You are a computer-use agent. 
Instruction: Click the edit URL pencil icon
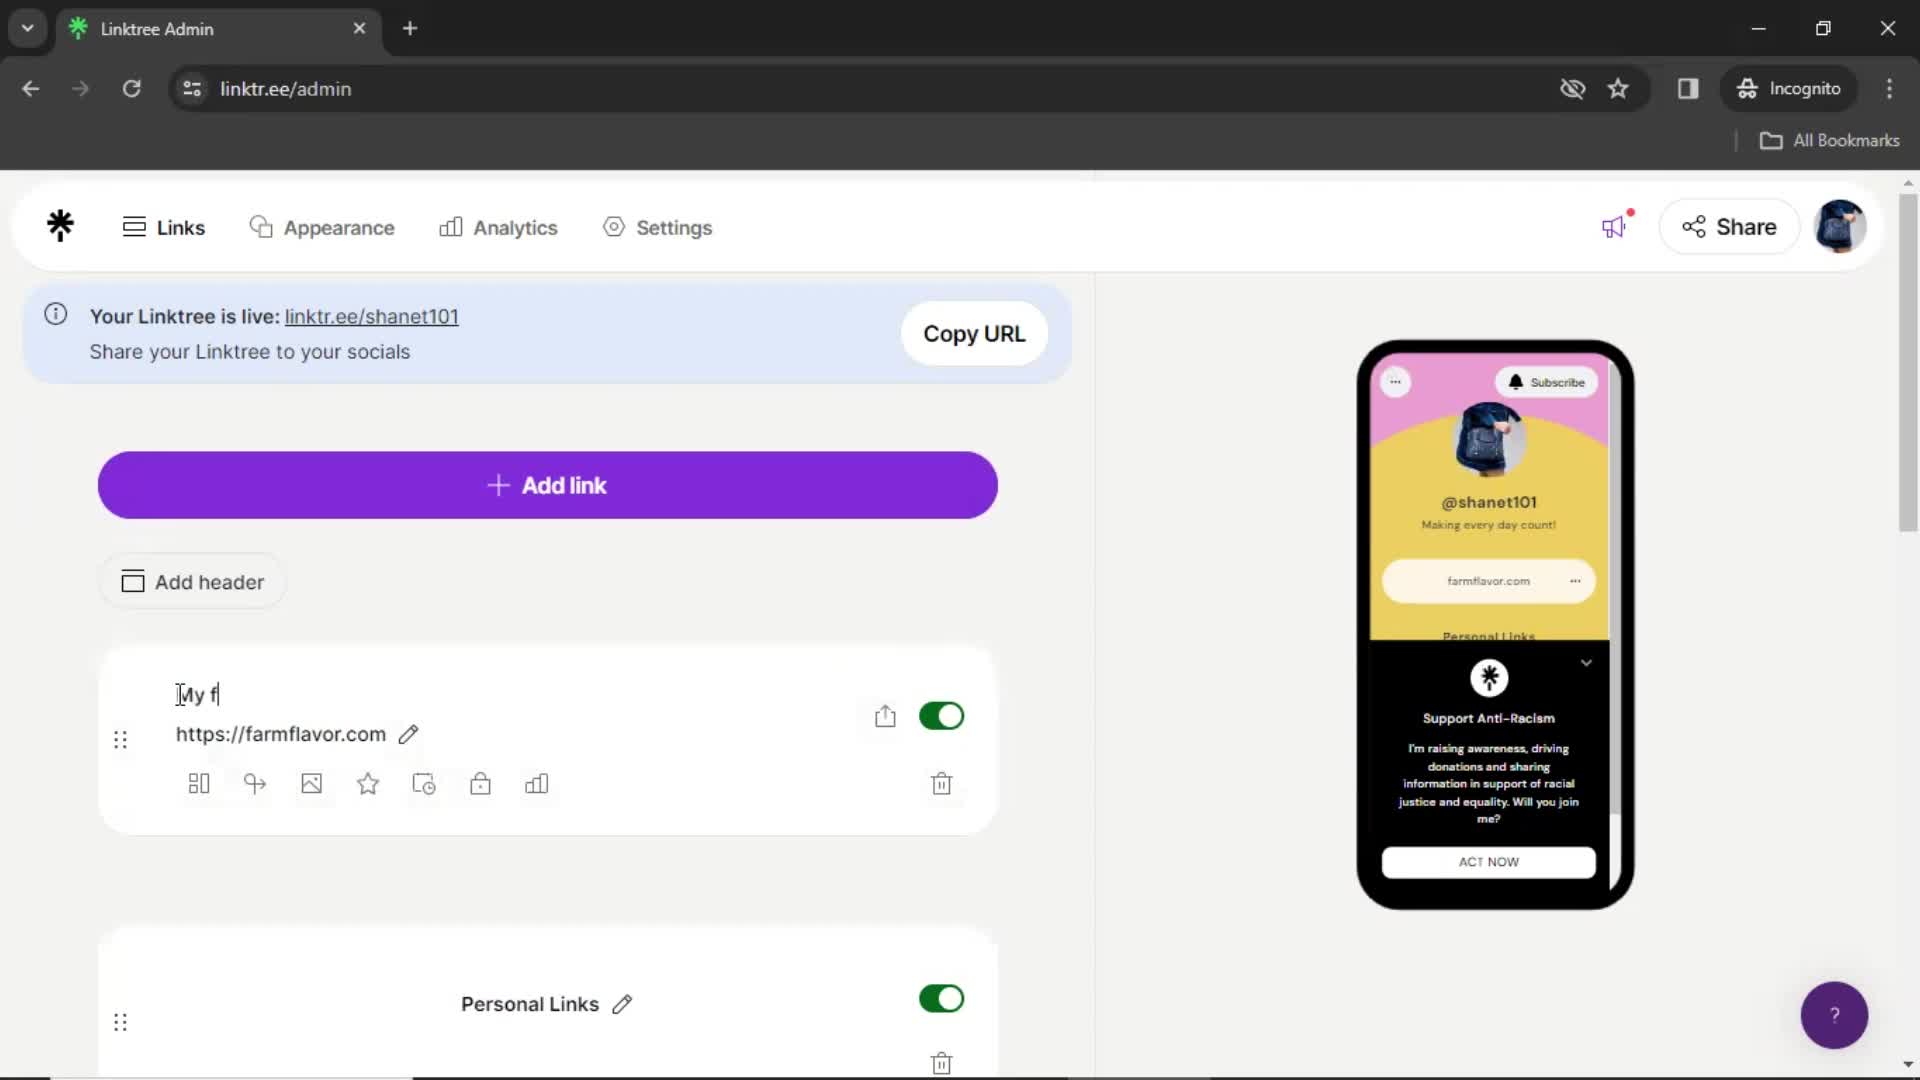pyautogui.click(x=409, y=735)
